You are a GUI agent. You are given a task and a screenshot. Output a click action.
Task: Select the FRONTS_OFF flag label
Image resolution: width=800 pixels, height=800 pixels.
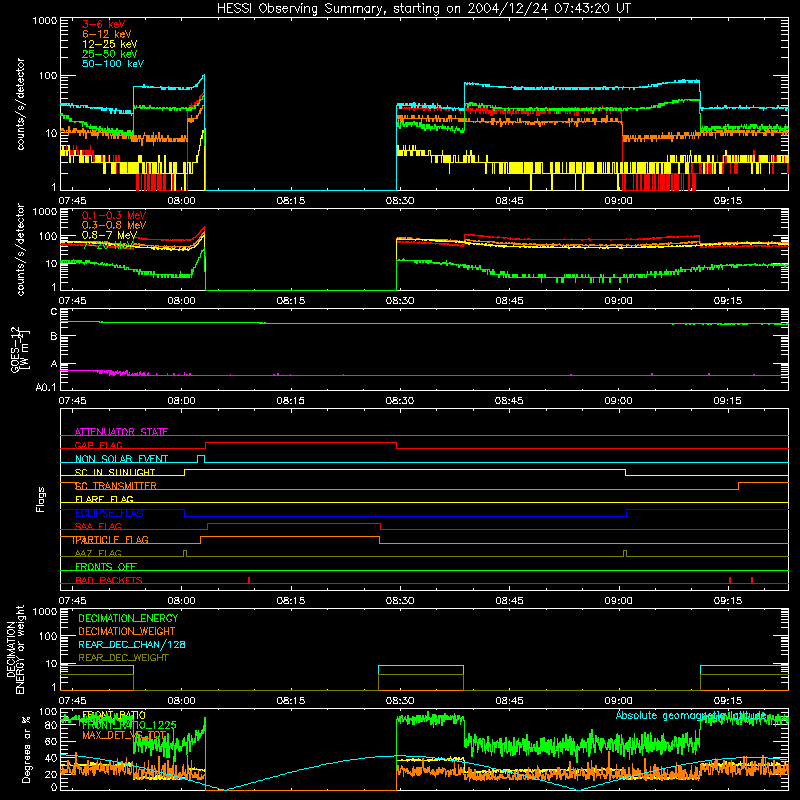(x=106, y=567)
